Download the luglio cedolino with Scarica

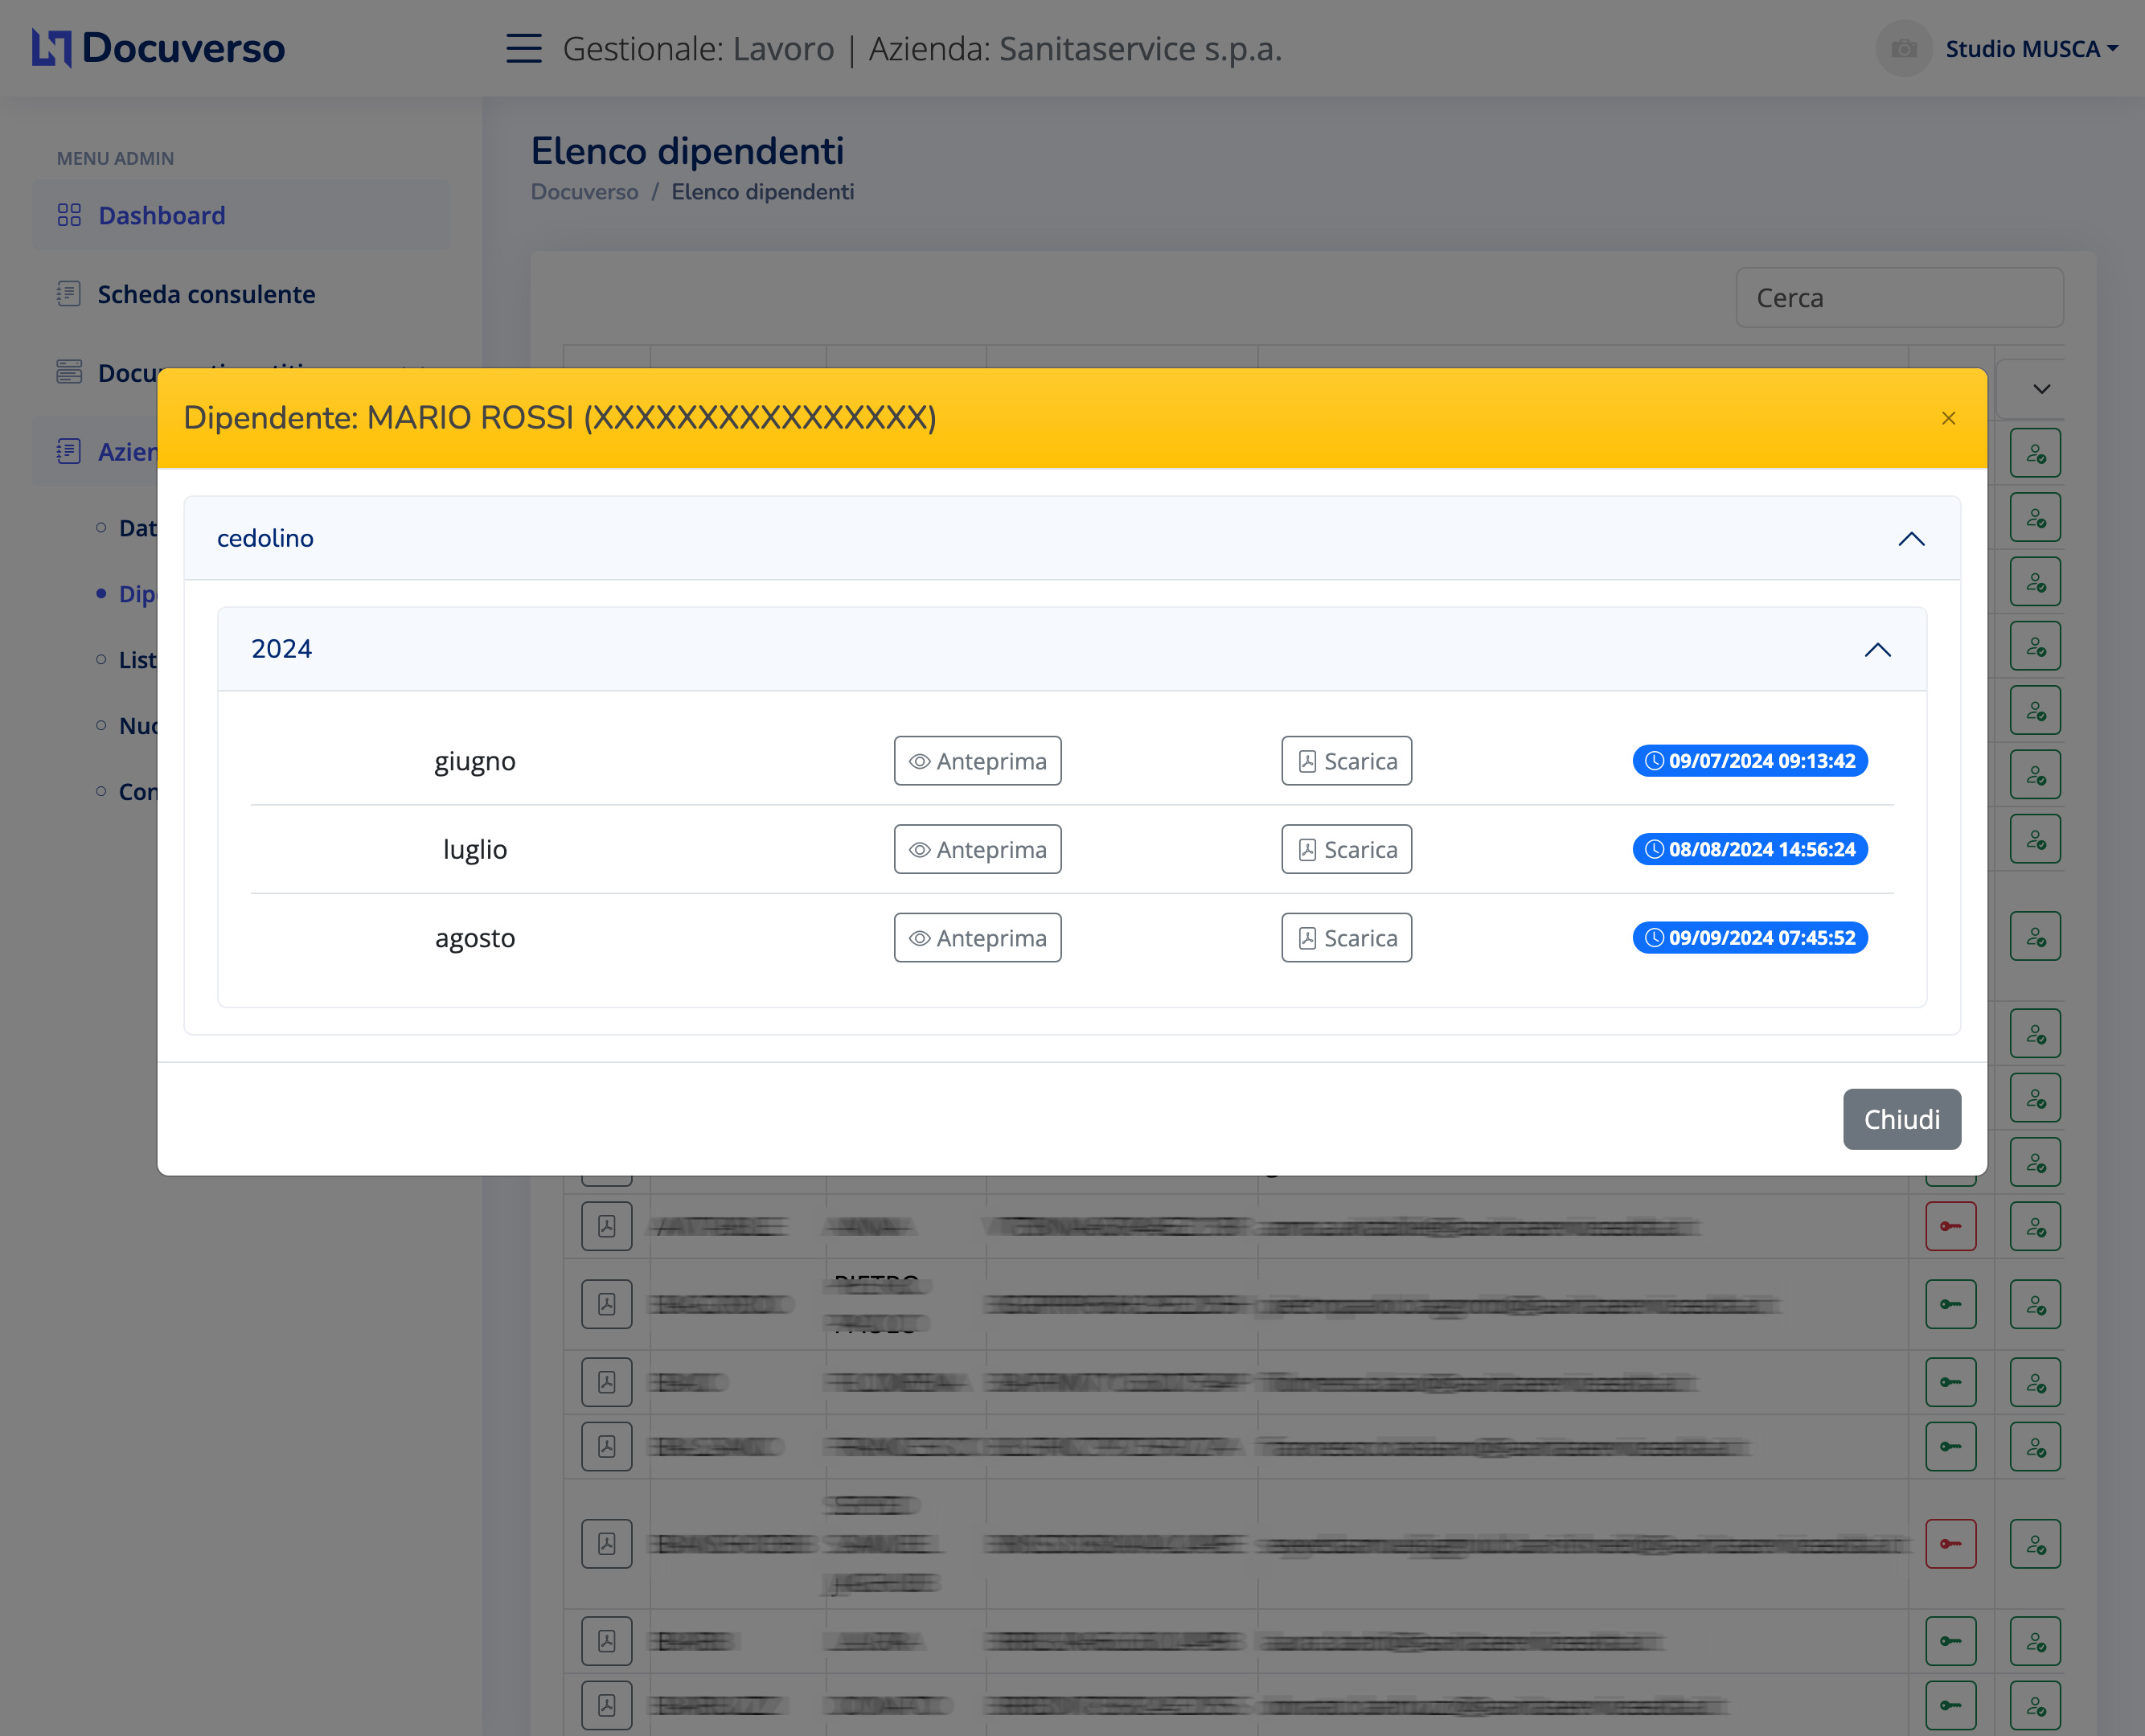click(1346, 849)
